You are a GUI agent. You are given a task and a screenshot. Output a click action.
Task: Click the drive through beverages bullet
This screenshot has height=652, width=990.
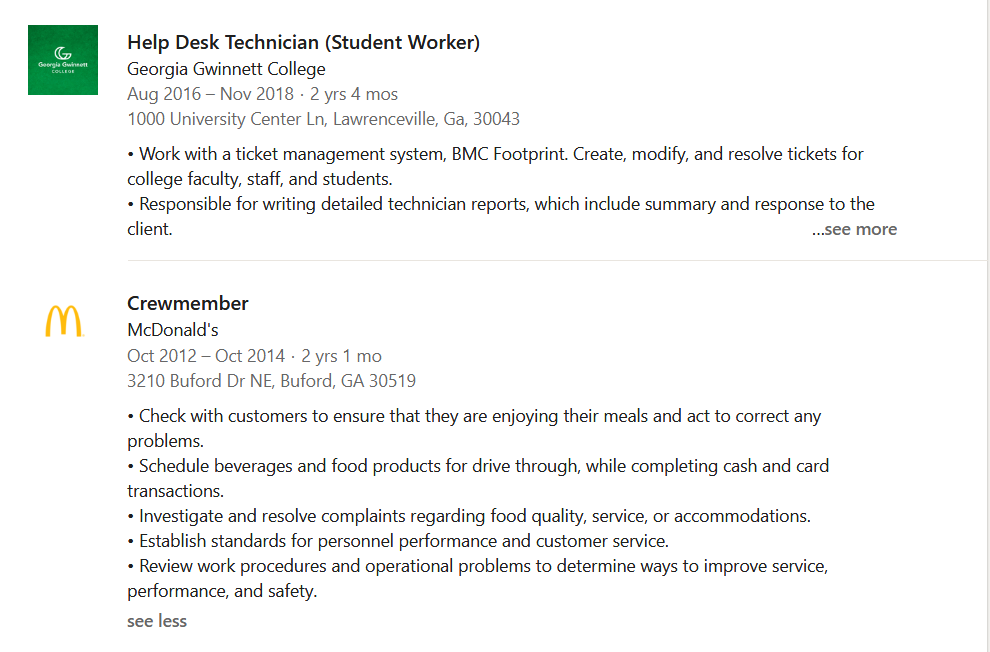(x=478, y=478)
